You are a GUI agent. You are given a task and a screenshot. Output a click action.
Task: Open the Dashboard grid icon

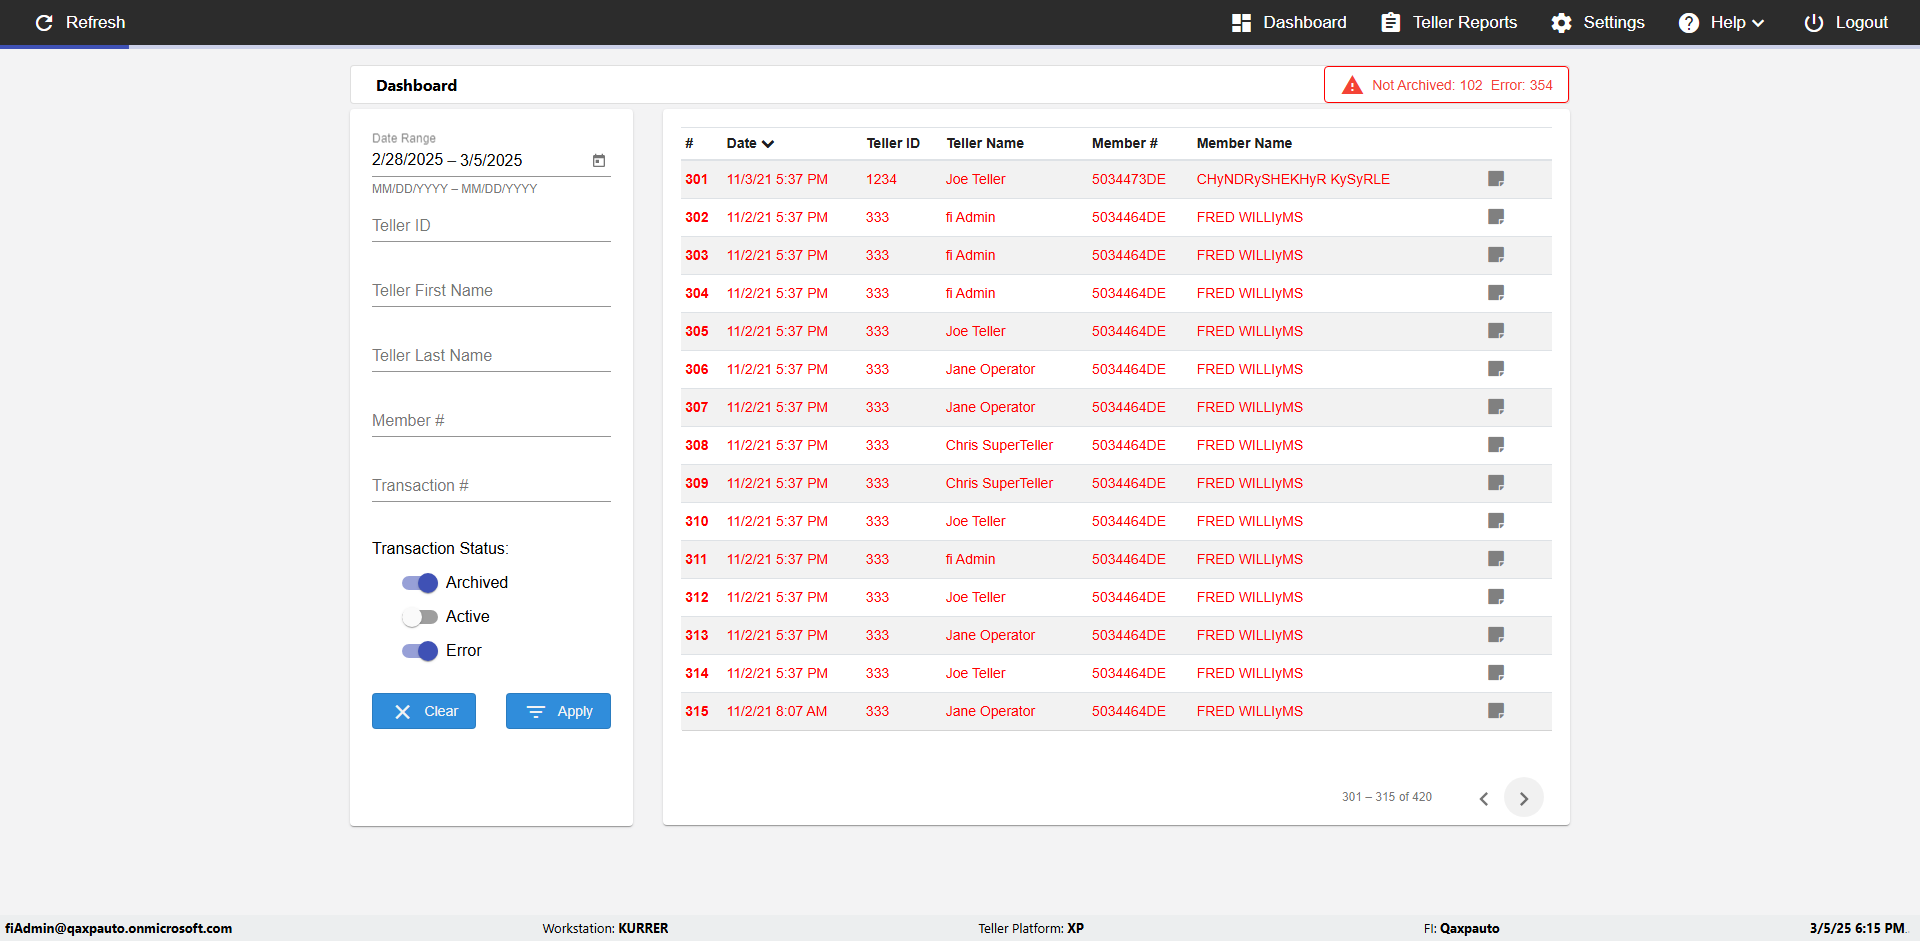pyautogui.click(x=1241, y=22)
